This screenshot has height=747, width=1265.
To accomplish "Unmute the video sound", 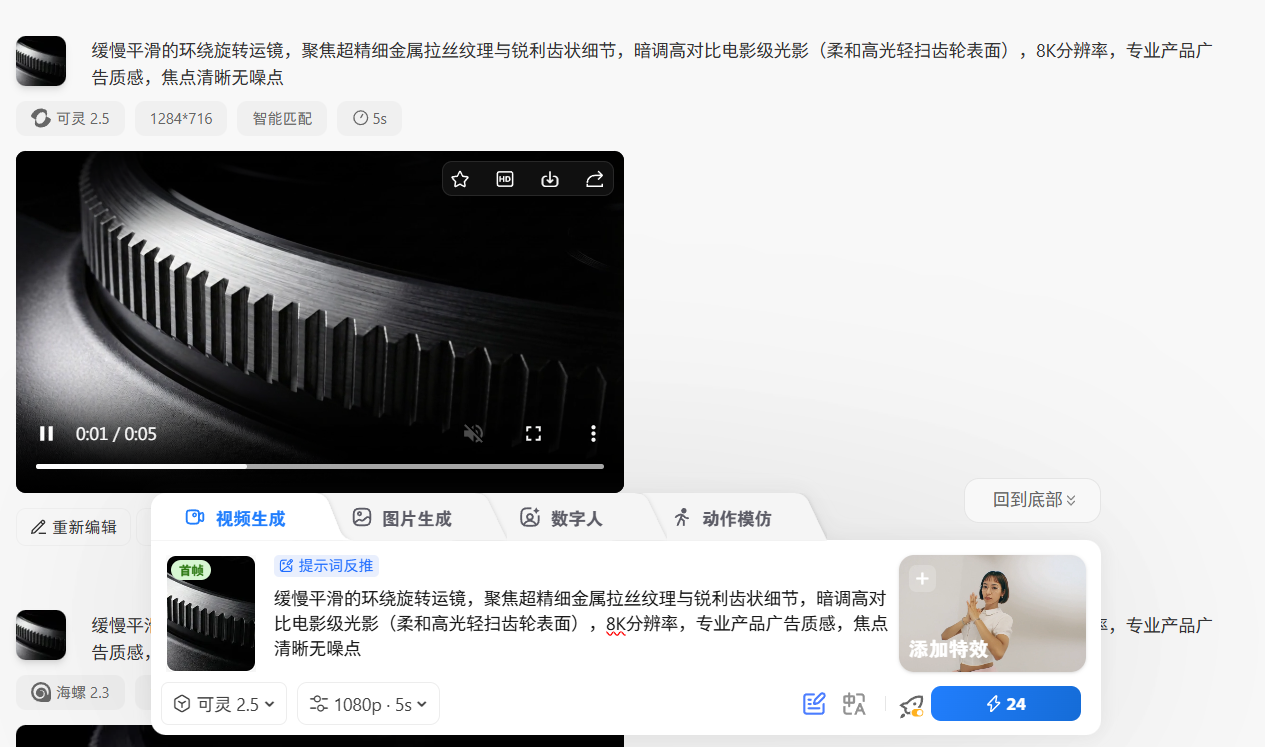I will 474,433.
